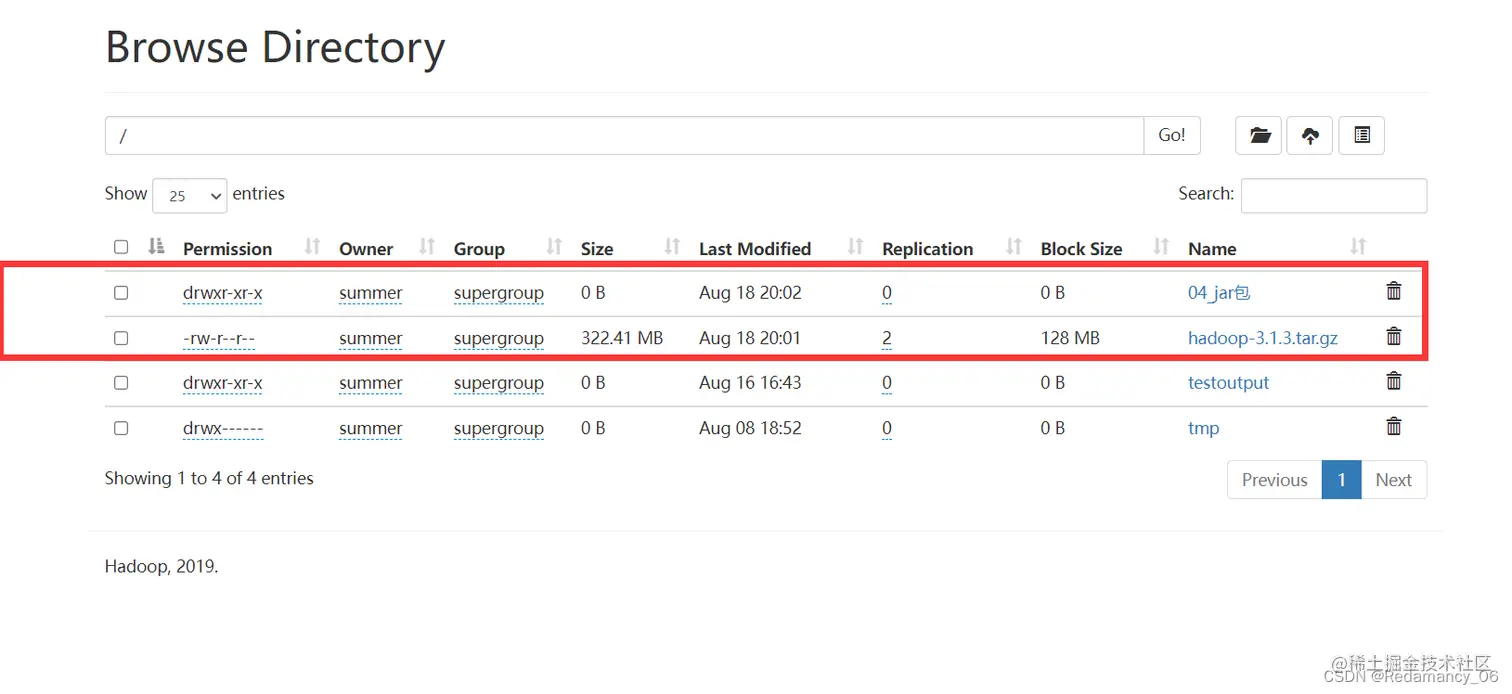This screenshot has height=694, width=1512.
Task: Click the Block Size column header text
Action: coord(1081,249)
